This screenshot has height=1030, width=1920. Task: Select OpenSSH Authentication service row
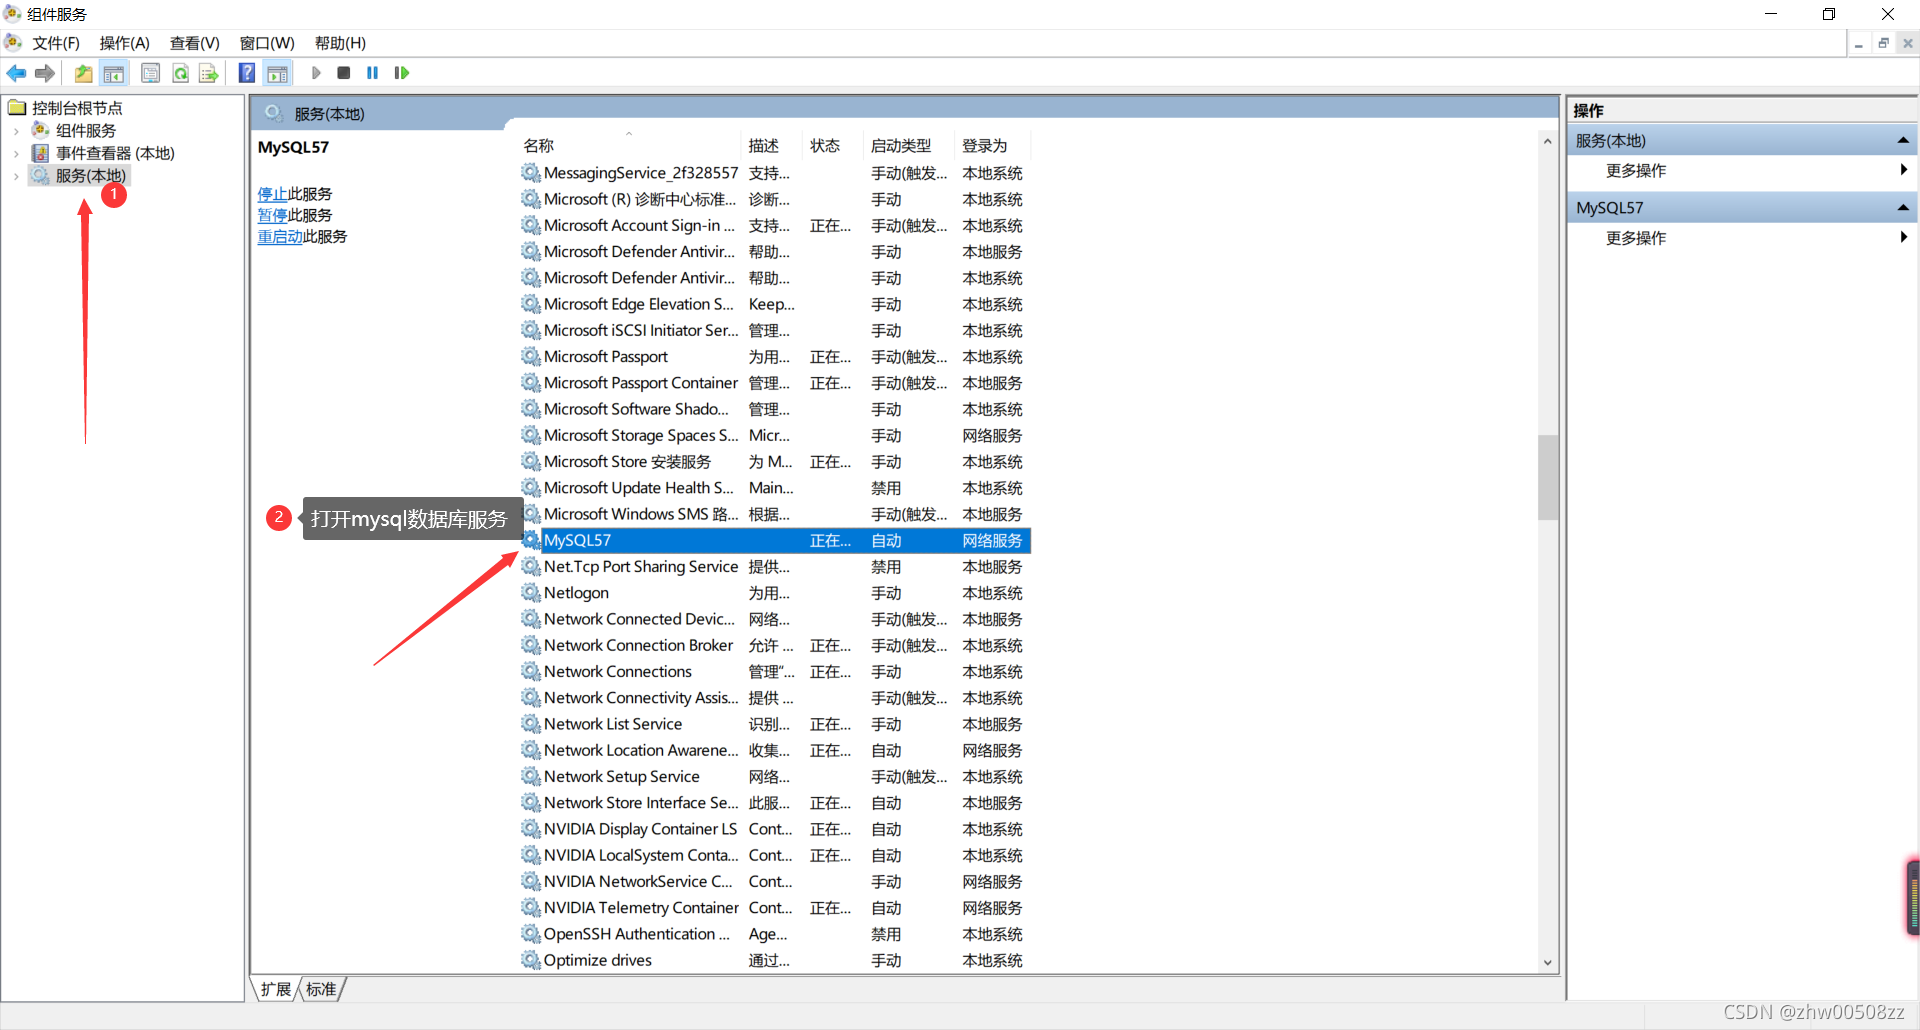[x=775, y=934]
